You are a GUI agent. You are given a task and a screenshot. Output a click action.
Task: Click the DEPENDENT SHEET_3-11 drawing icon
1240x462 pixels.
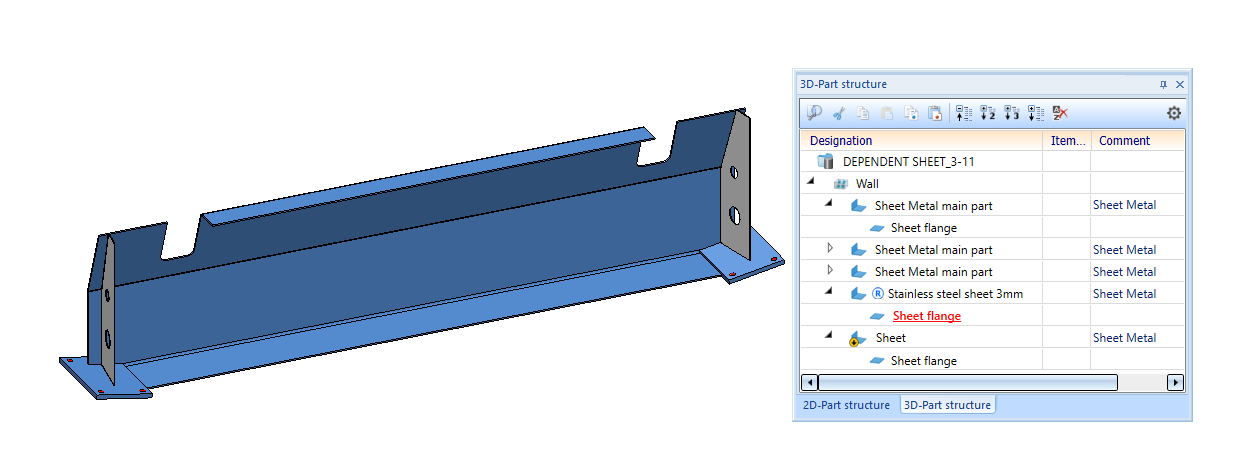coord(826,161)
